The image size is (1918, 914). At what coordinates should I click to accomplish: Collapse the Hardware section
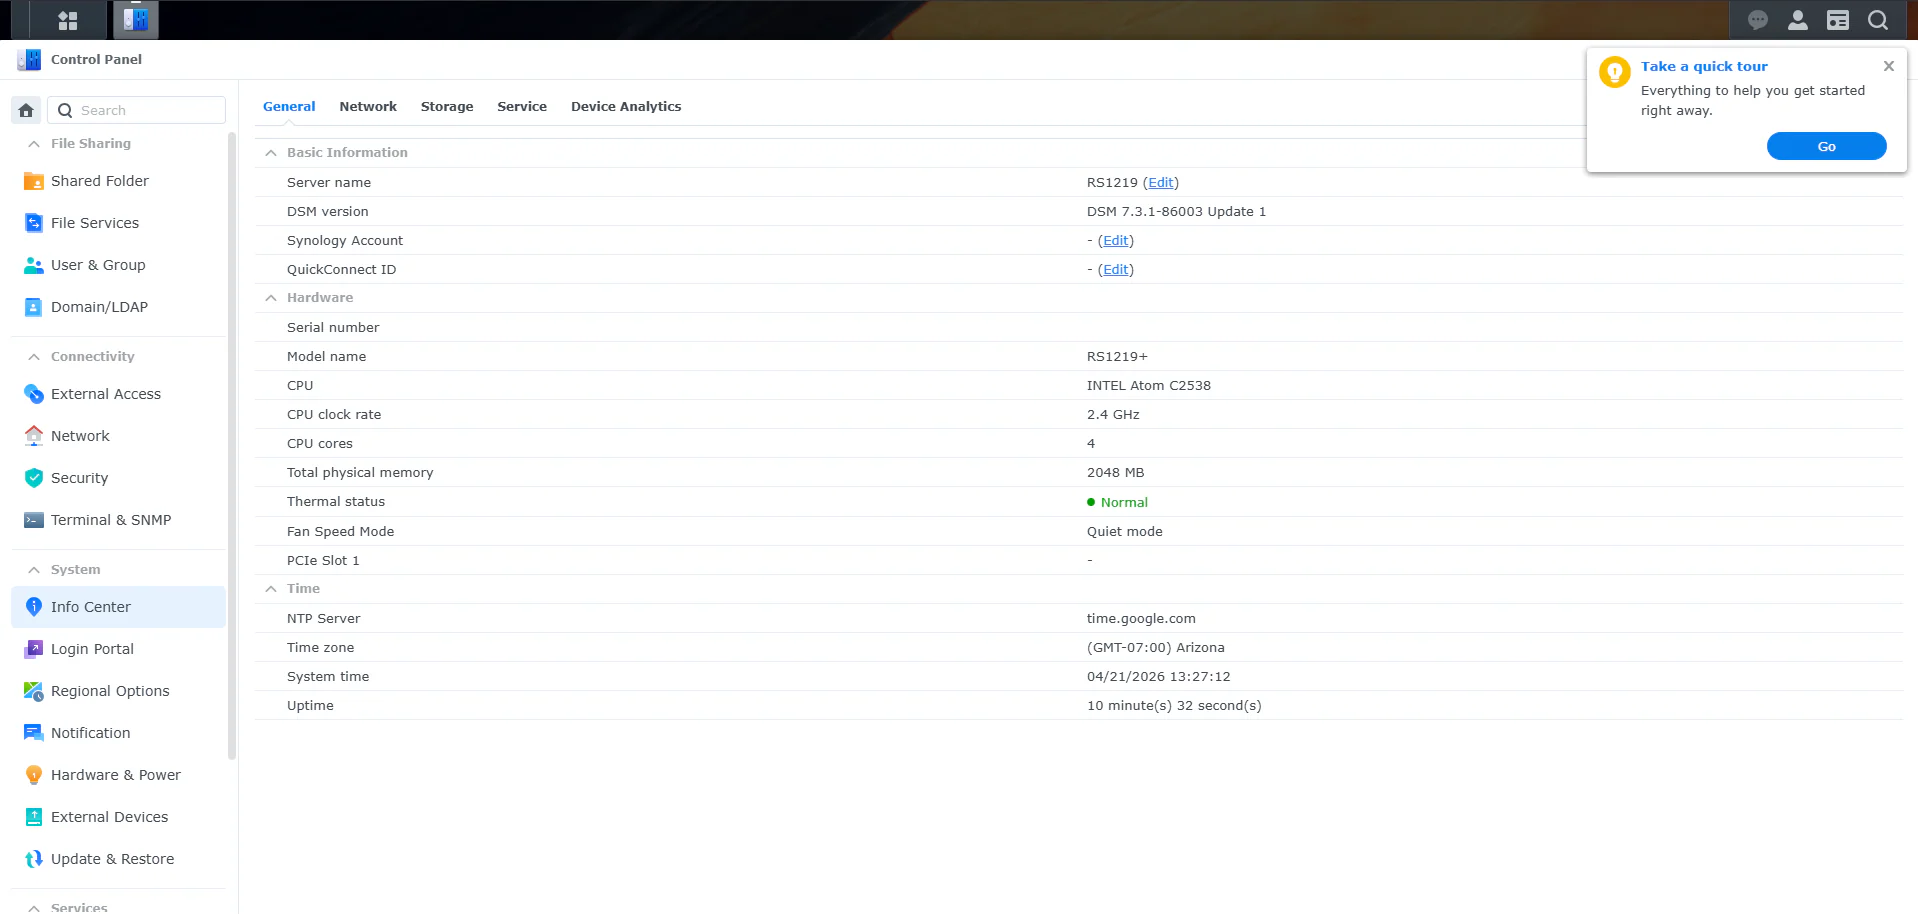(270, 298)
